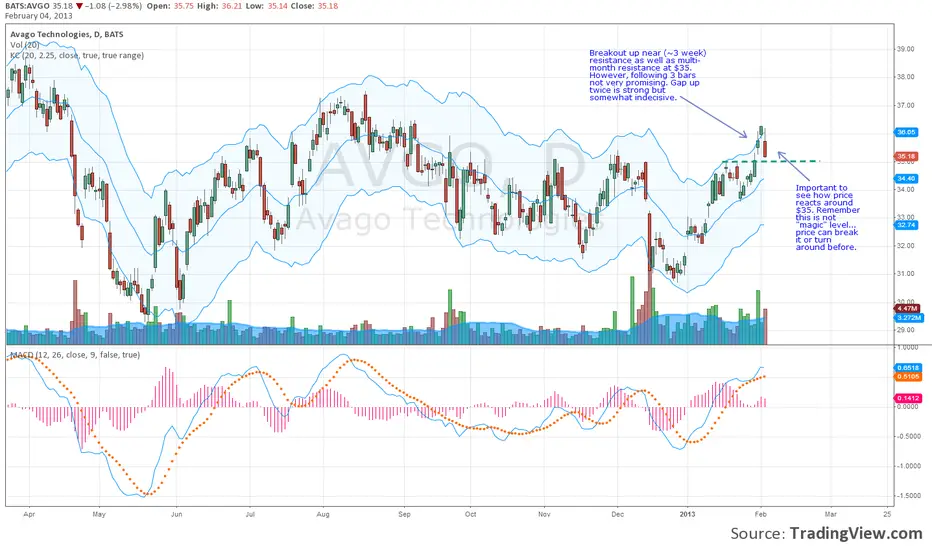Click the 31.00 price axis label
Image resolution: width=932 pixels, height=550 pixels.
point(905,274)
